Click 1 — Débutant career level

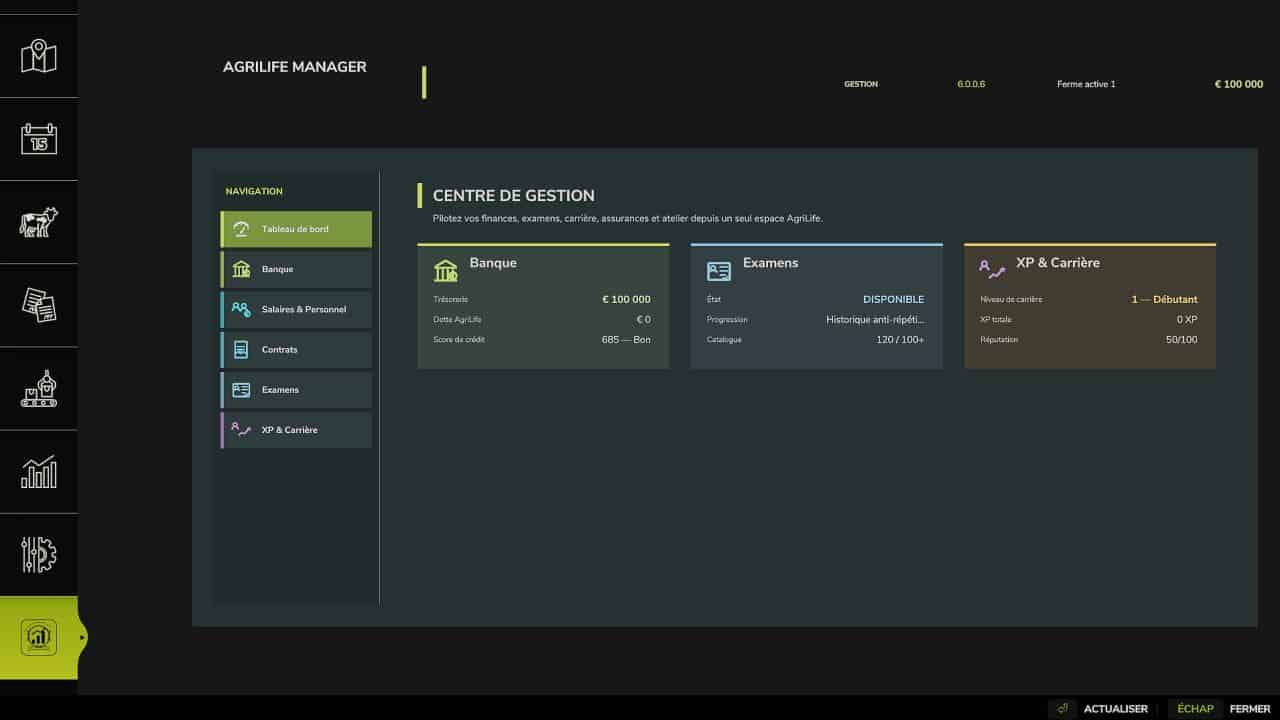1164,299
